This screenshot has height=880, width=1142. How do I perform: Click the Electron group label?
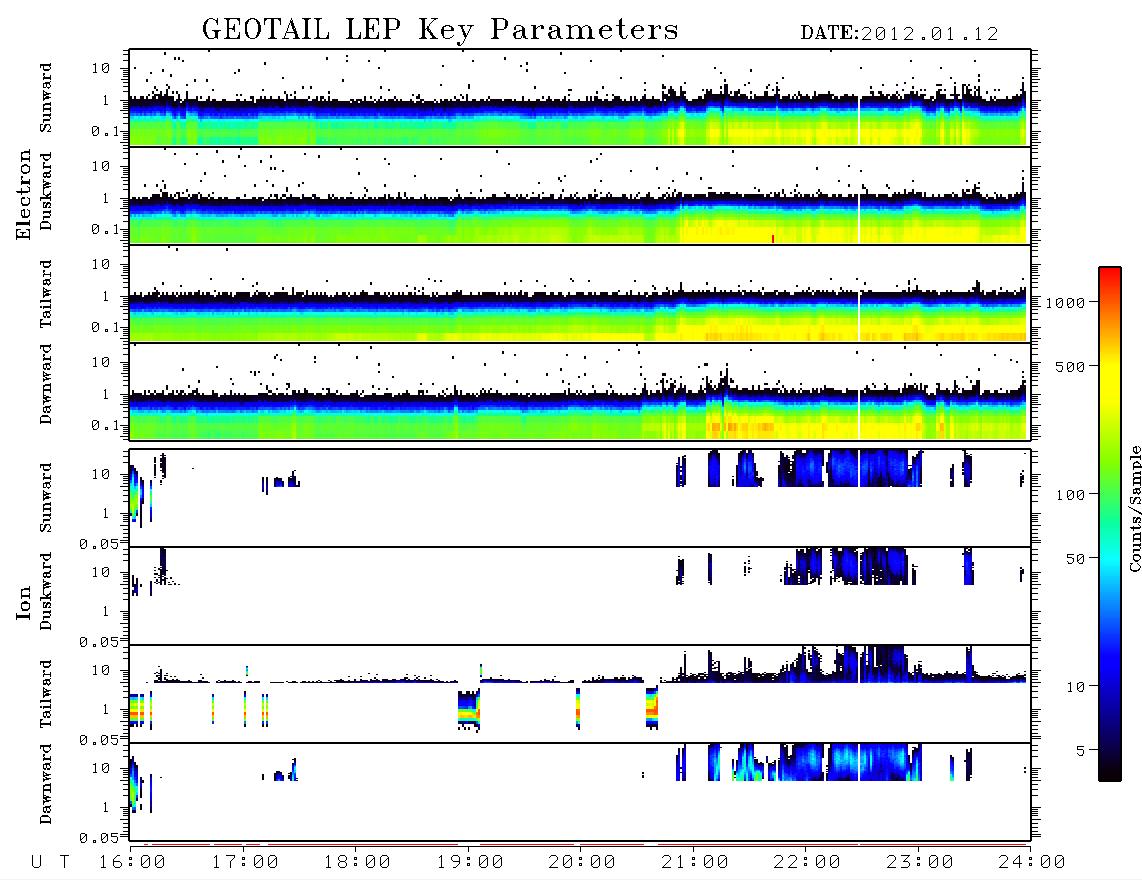24,194
